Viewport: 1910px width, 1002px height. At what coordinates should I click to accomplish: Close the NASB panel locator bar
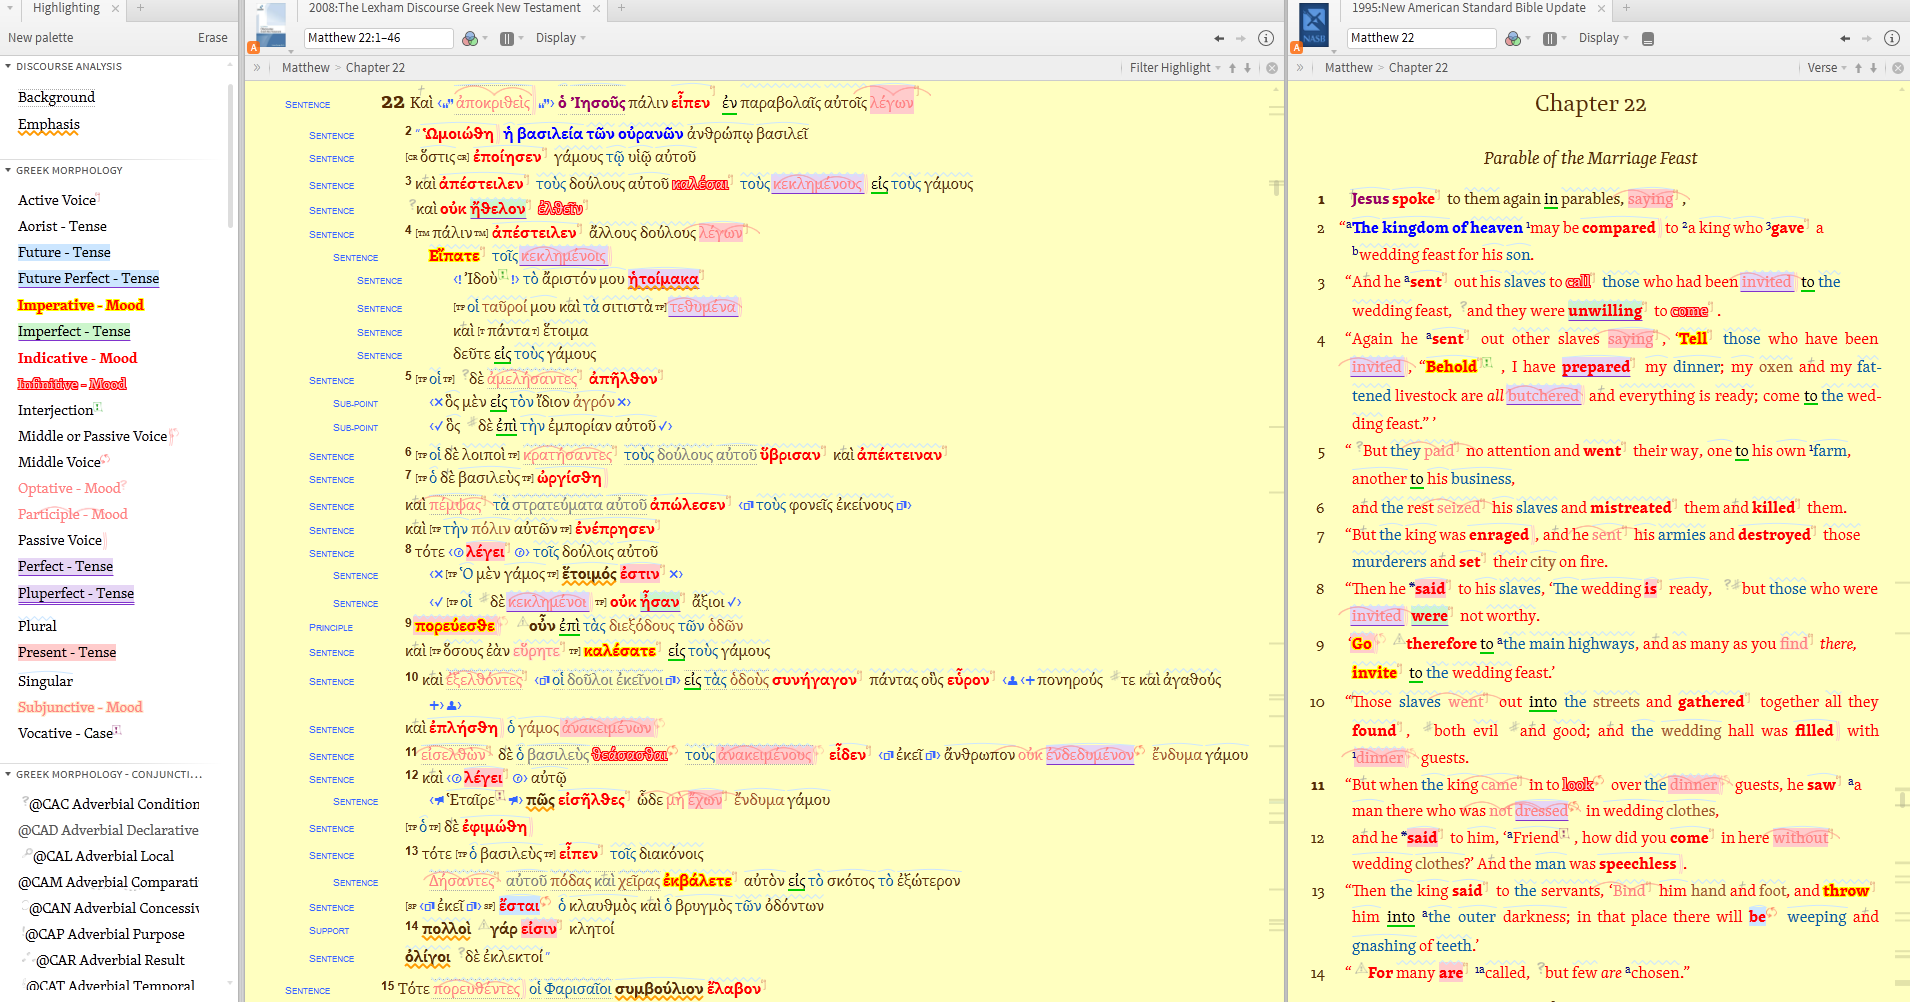(x=1898, y=68)
